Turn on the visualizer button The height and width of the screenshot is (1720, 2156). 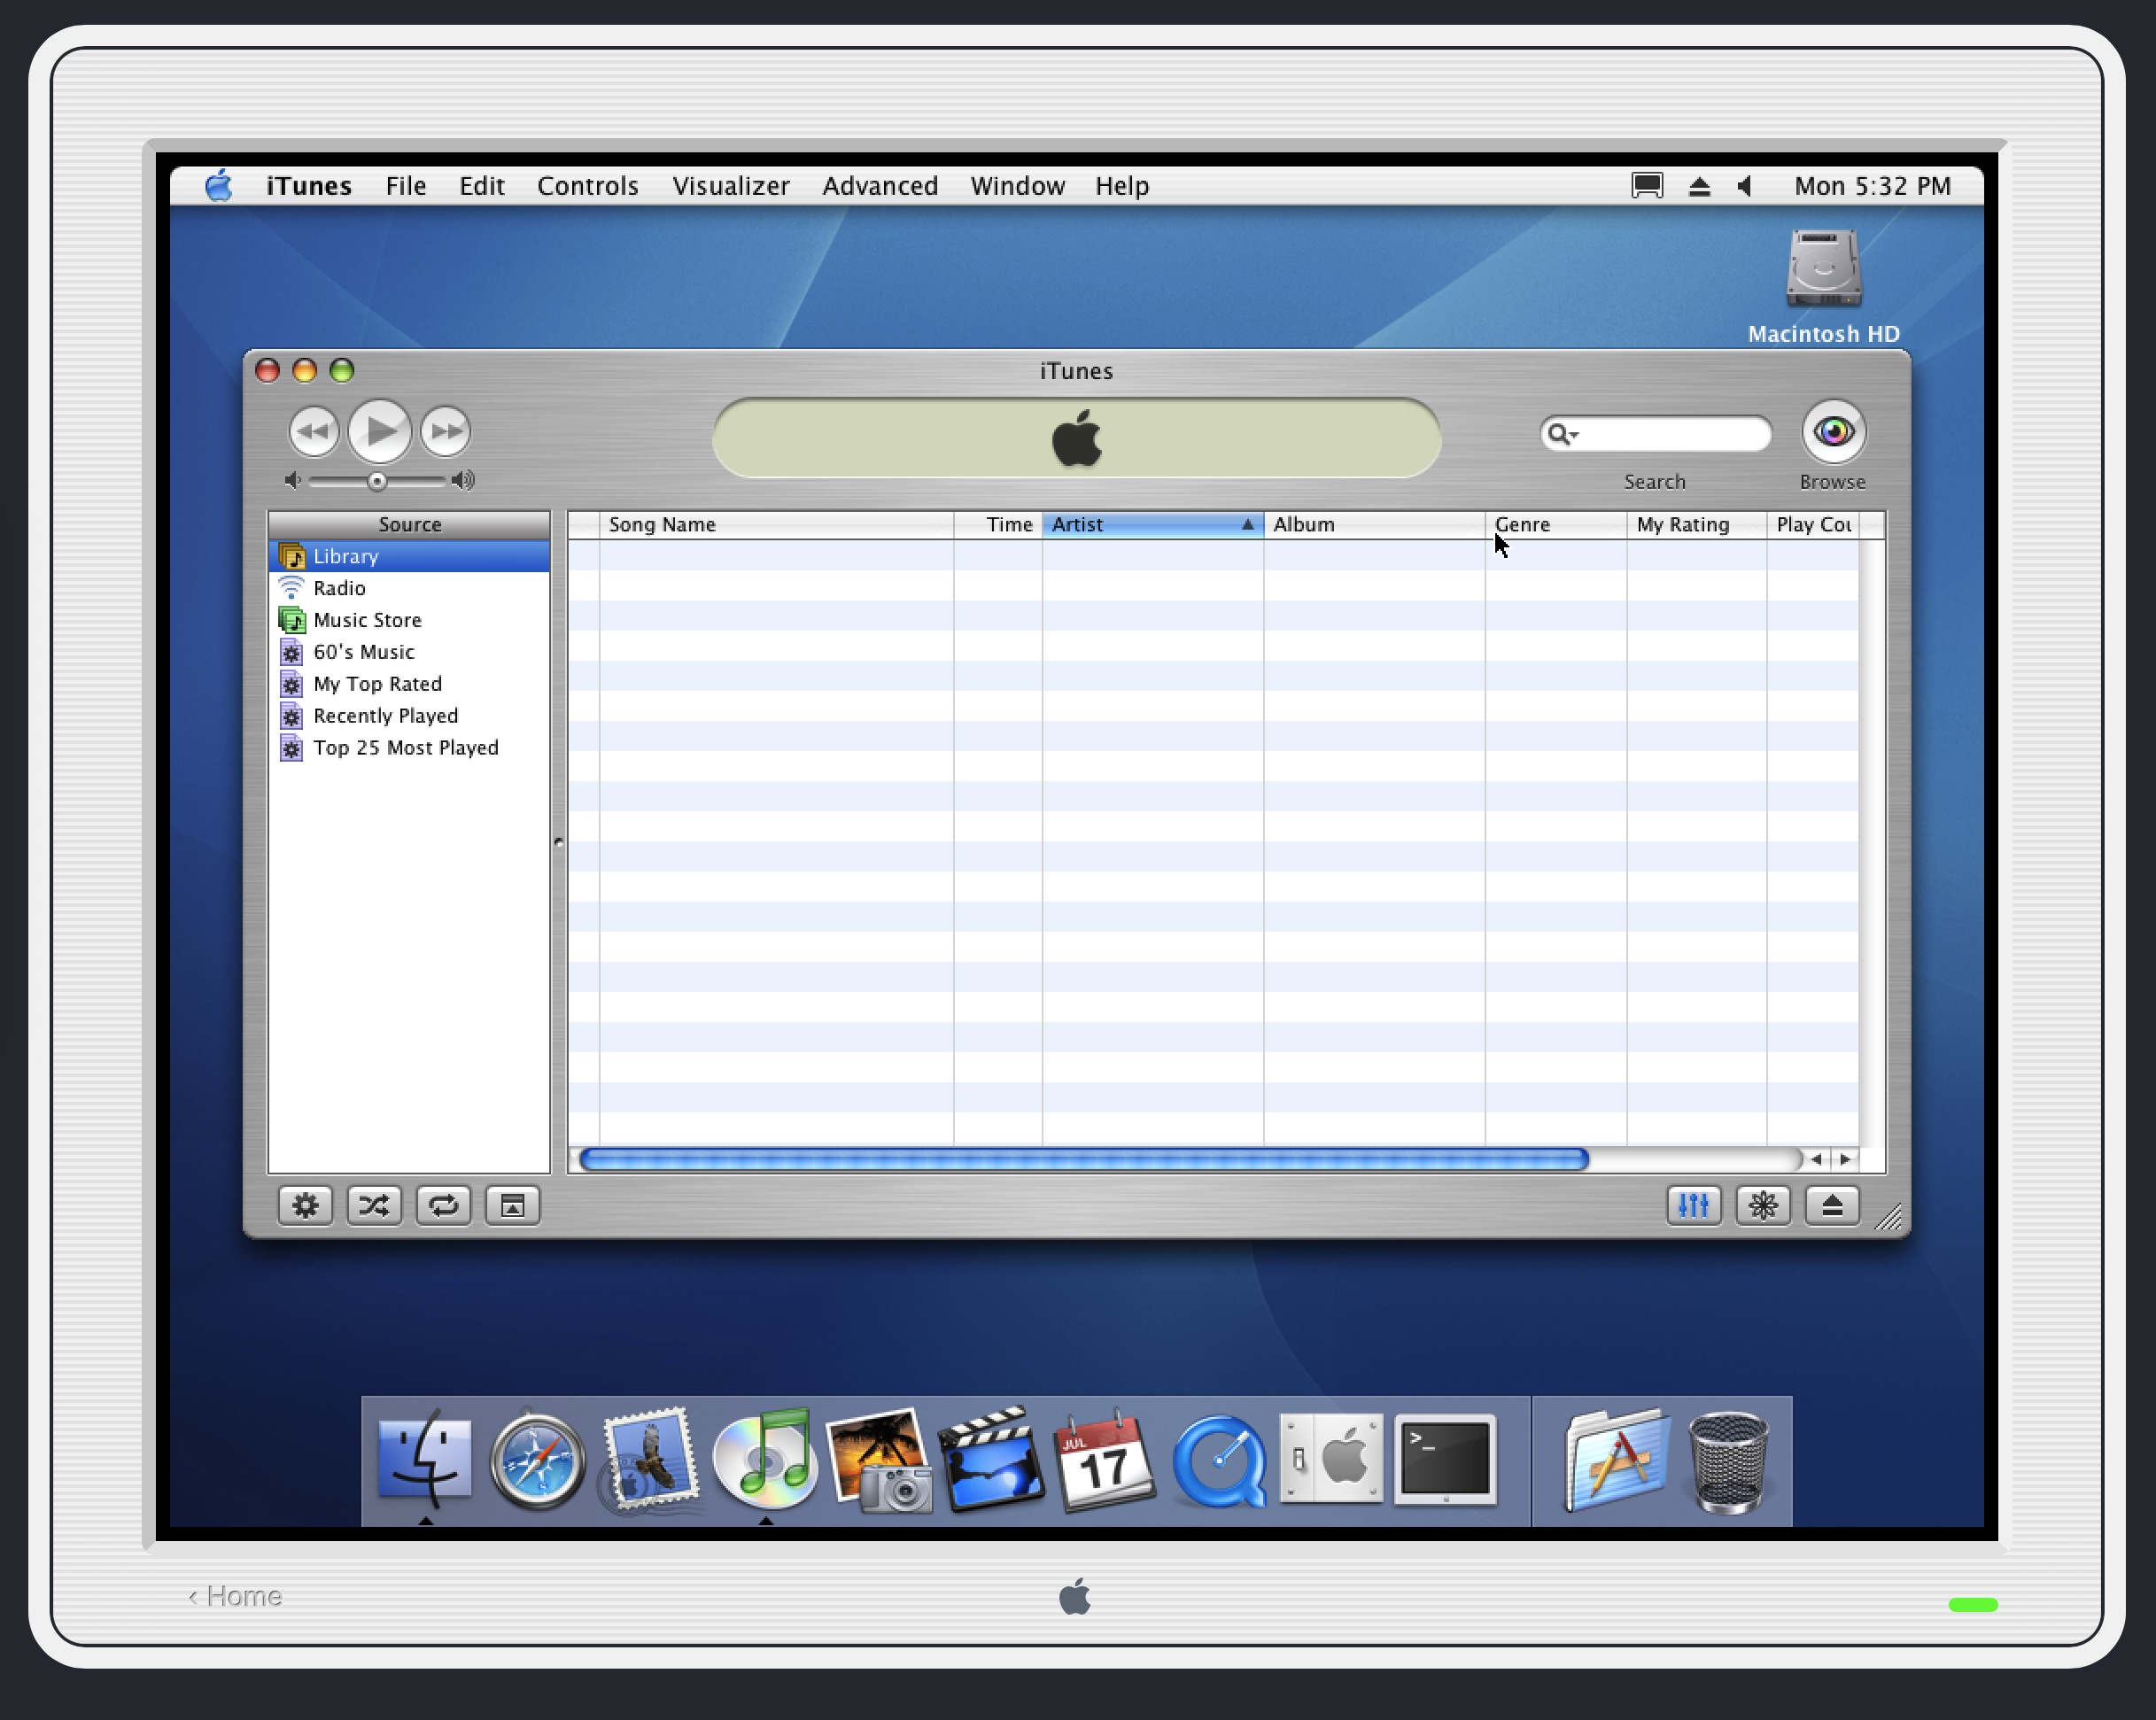point(1763,1205)
